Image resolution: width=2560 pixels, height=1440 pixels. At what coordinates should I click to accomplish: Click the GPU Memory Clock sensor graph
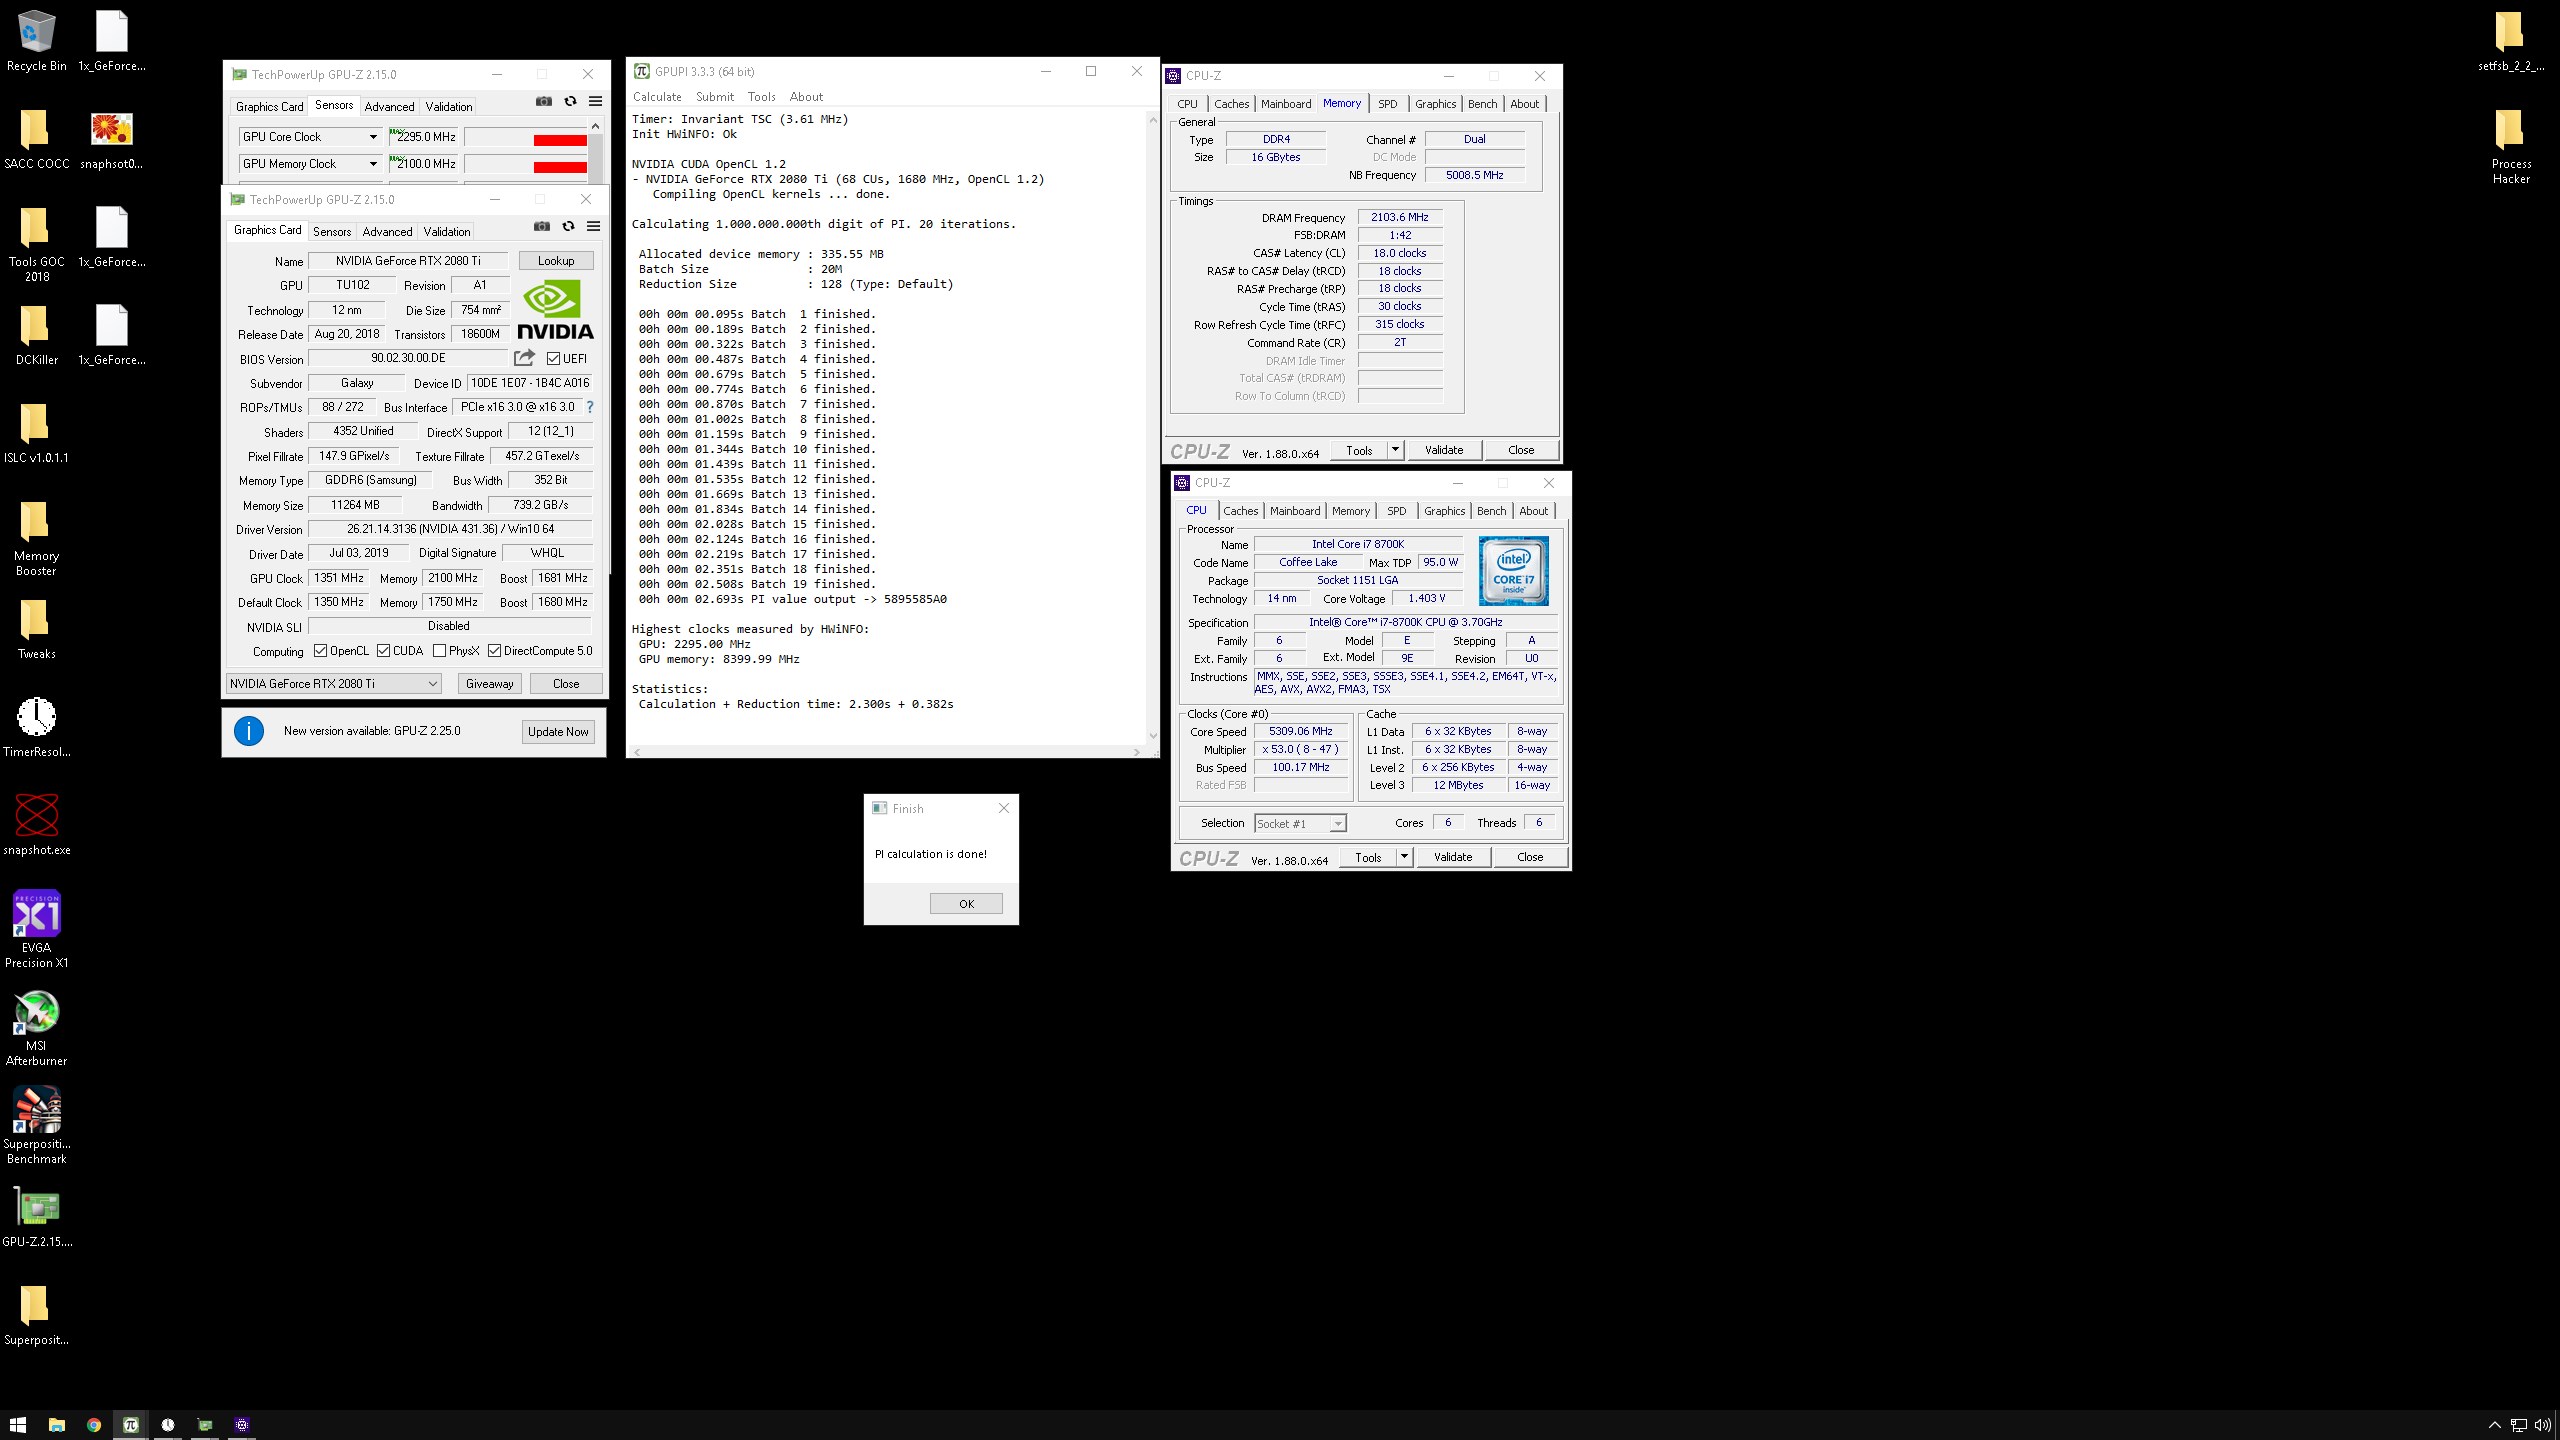[526, 164]
